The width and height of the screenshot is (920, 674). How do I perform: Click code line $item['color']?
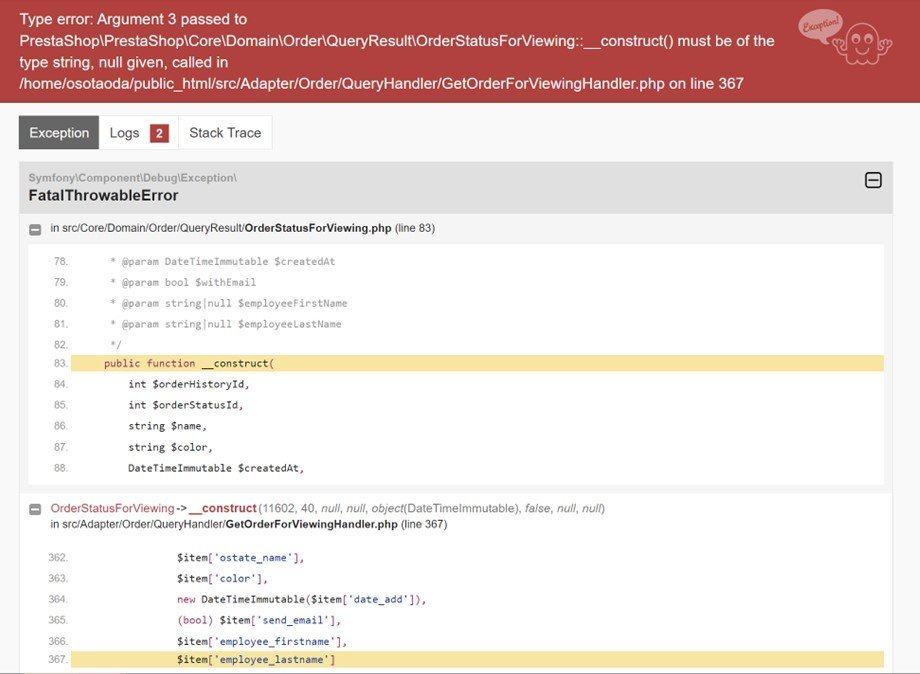tap(222, 578)
